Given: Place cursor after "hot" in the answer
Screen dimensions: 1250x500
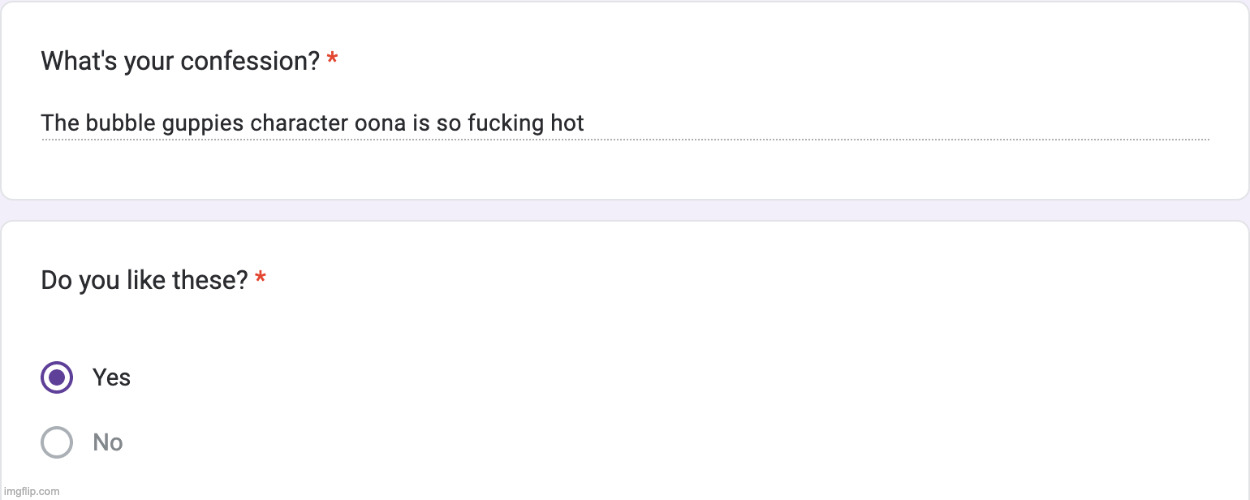Looking at the screenshot, I should [x=586, y=124].
